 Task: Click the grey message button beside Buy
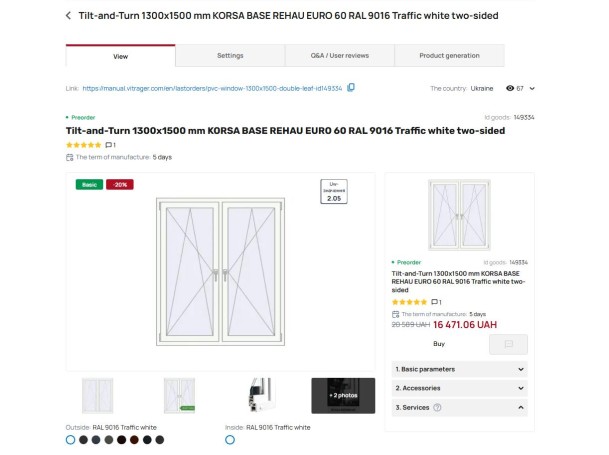click(x=508, y=344)
